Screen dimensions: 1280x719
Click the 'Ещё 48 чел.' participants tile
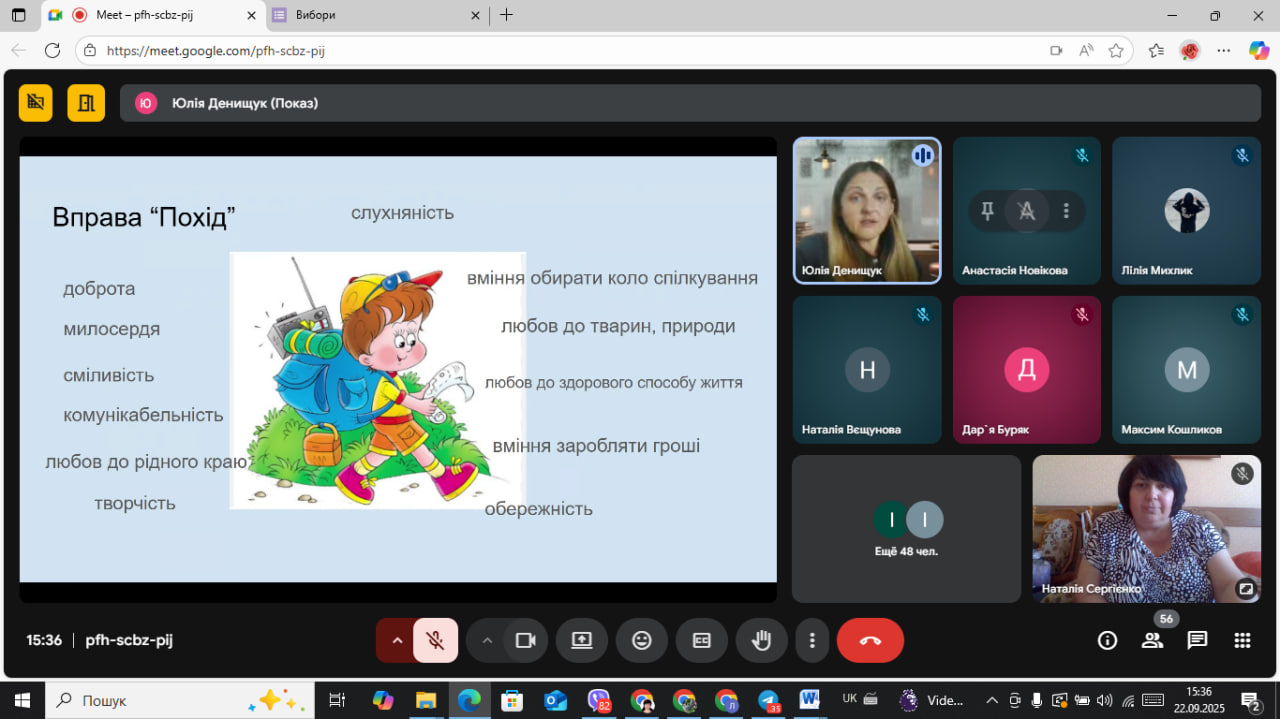(906, 529)
